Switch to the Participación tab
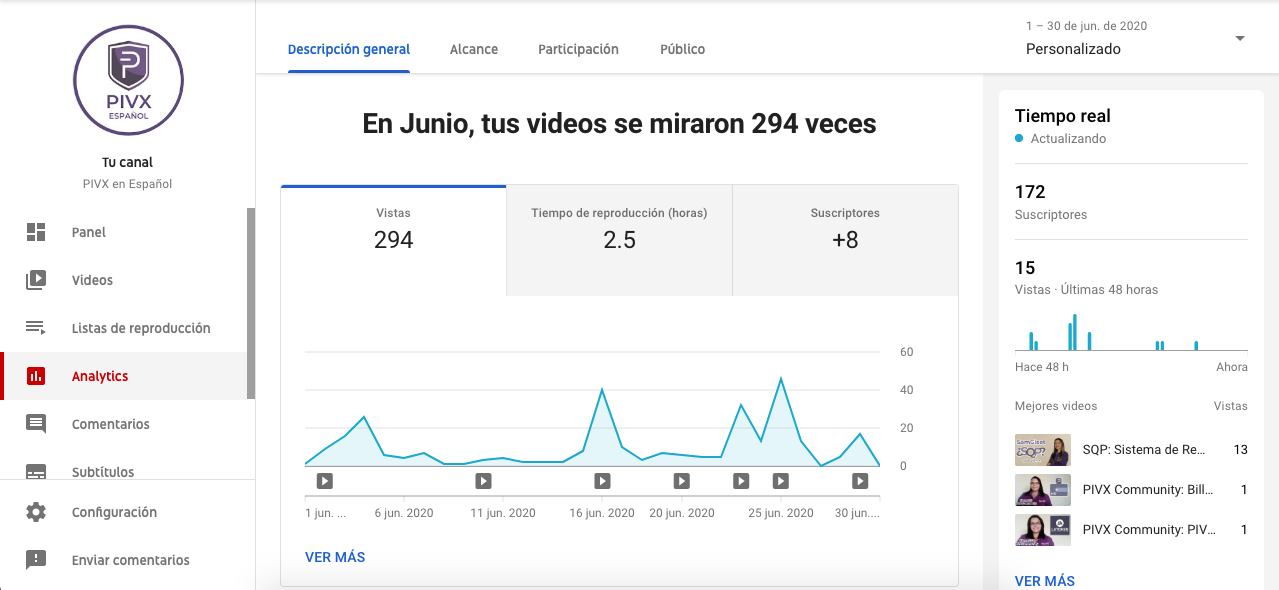 [x=578, y=49]
